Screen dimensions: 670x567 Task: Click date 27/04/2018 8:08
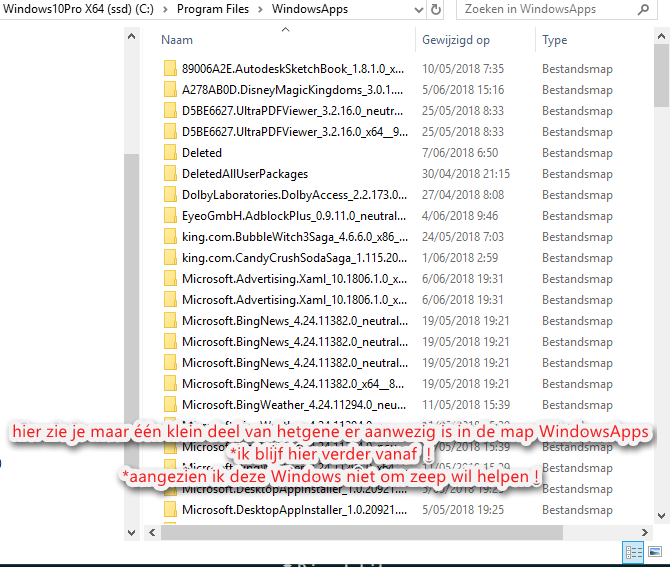pyautogui.click(x=463, y=194)
